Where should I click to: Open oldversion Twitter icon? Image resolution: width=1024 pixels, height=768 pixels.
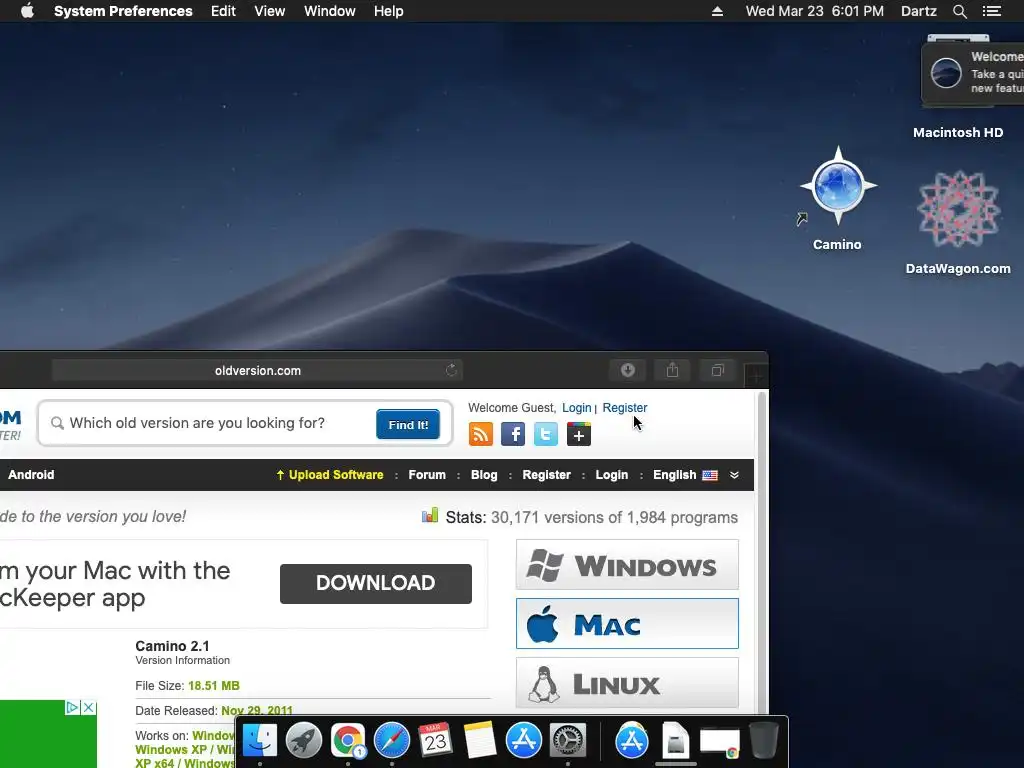545,434
